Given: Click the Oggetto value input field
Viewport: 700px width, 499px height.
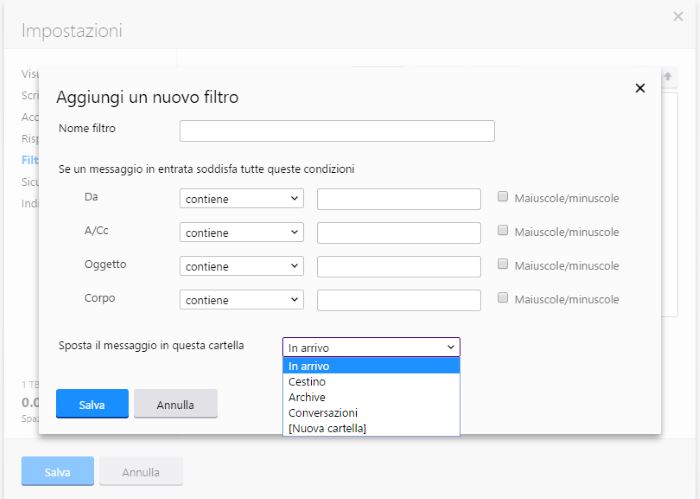Looking at the screenshot, I should [x=399, y=266].
